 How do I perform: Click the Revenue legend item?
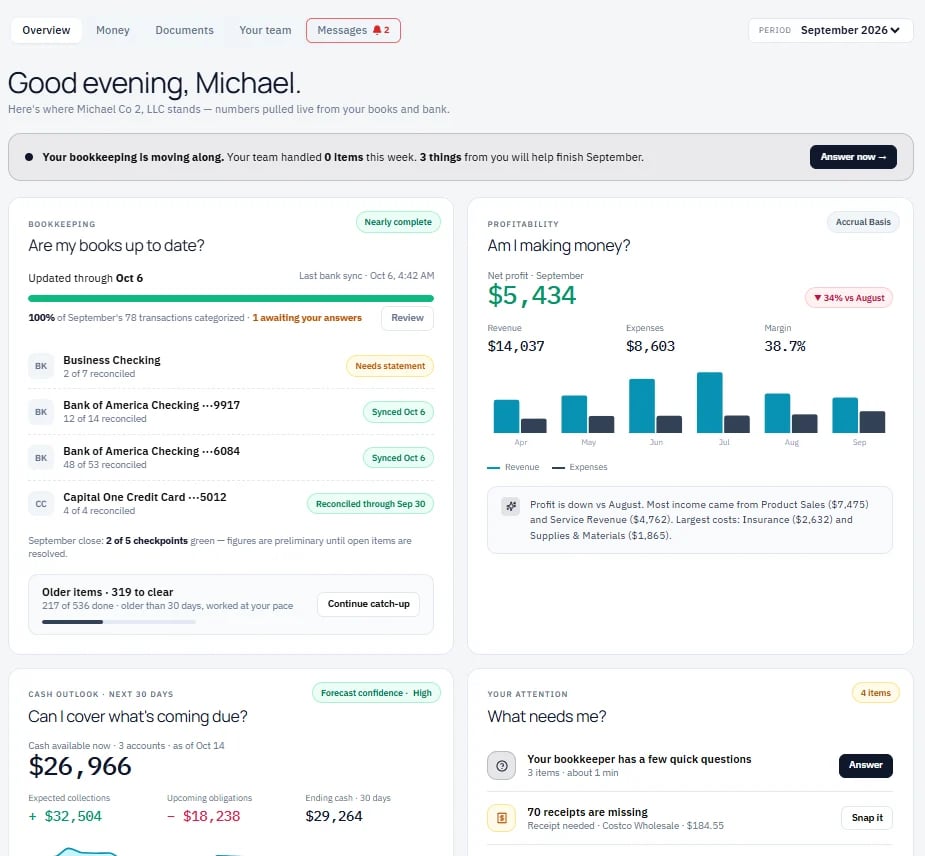tap(513, 467)
